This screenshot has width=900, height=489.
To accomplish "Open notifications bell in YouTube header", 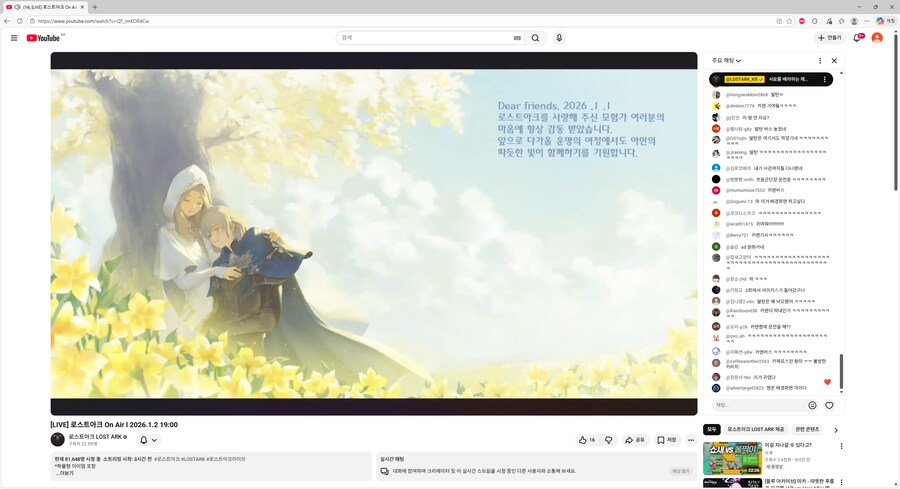I will pyautogui.click(x=857, y=38).
